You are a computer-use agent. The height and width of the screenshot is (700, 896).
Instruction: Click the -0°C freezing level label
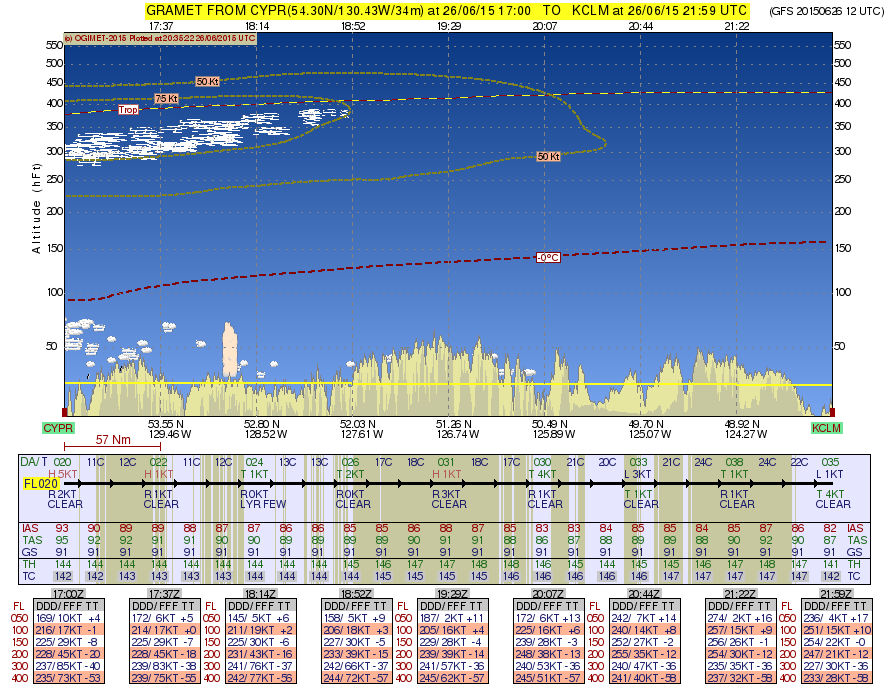pos(547,257)
